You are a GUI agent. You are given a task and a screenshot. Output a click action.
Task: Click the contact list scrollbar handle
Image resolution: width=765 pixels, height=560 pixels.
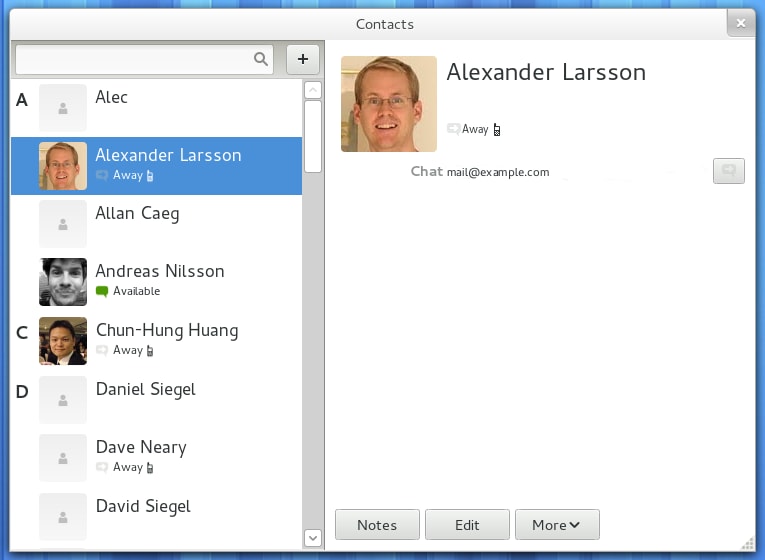pos(313,137)
